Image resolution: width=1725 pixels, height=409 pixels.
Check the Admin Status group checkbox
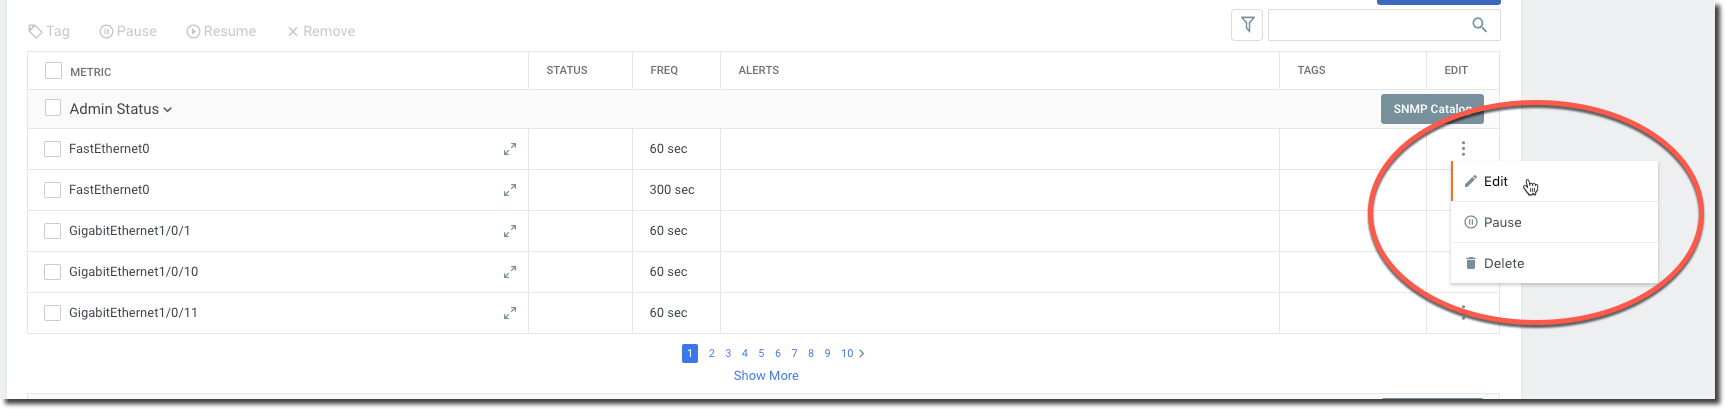(x=53, y=108)
